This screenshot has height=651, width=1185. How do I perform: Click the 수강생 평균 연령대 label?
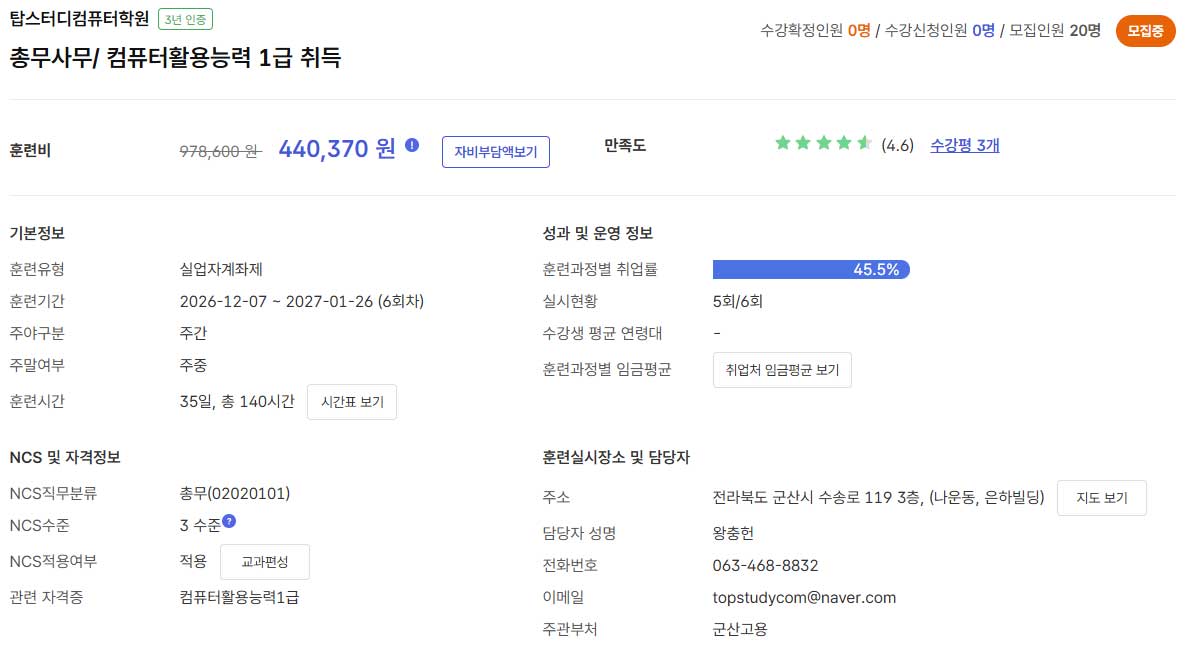tap(602, 333)
